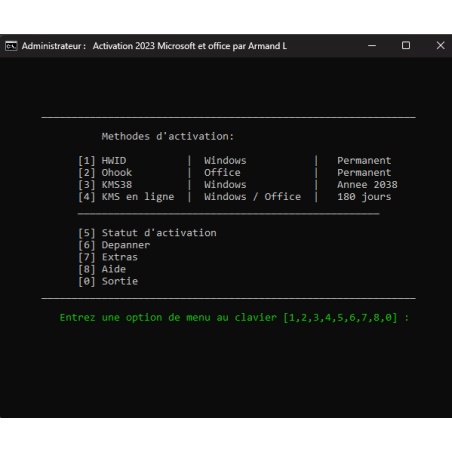Click the green 'Entrez une option de menu' prompt

coord(234,317)
